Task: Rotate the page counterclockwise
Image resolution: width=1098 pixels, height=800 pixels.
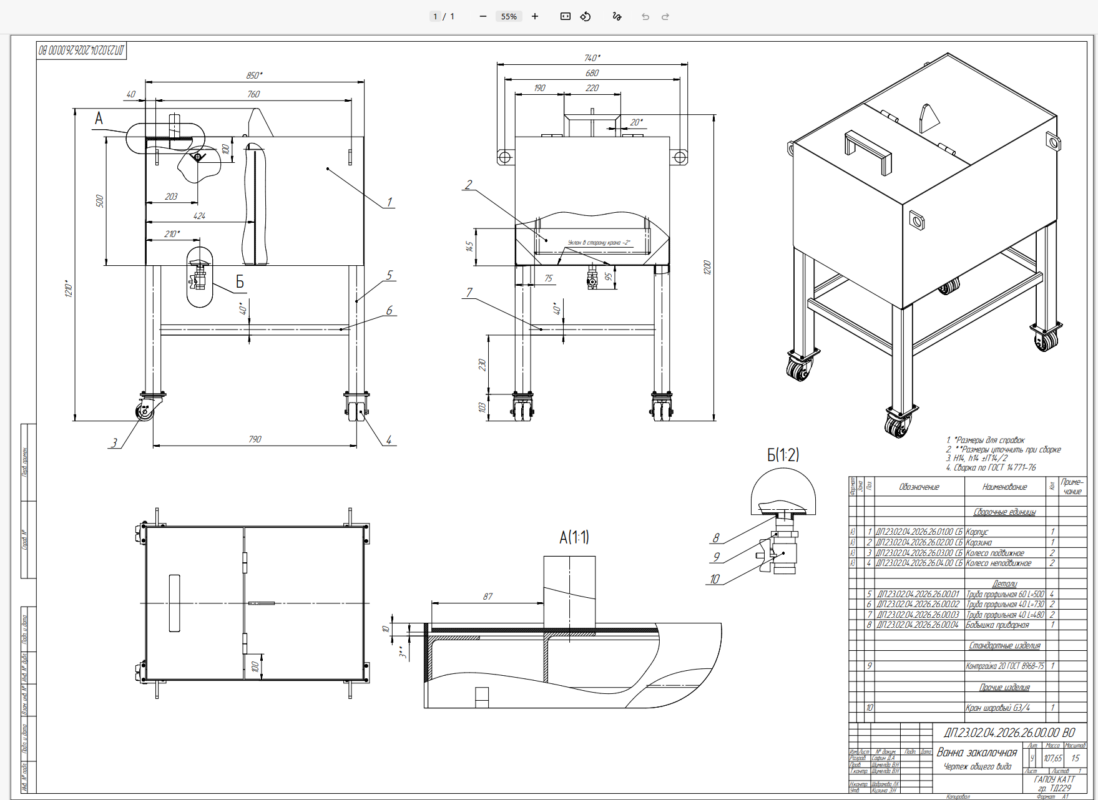Action: pyautogui.click(x=585, y=16)
